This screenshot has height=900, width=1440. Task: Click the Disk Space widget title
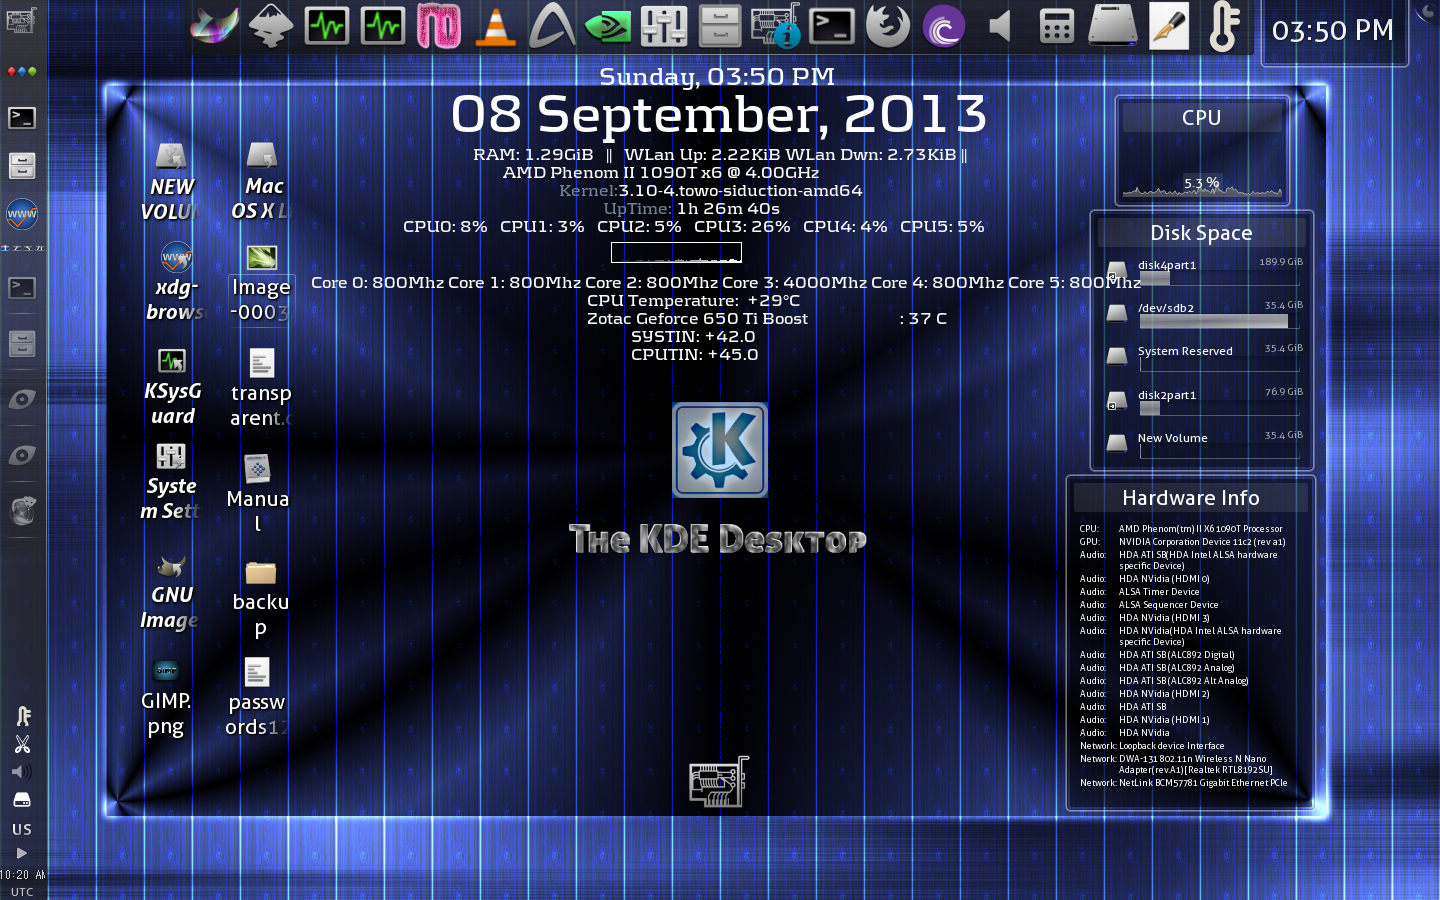1201,233
